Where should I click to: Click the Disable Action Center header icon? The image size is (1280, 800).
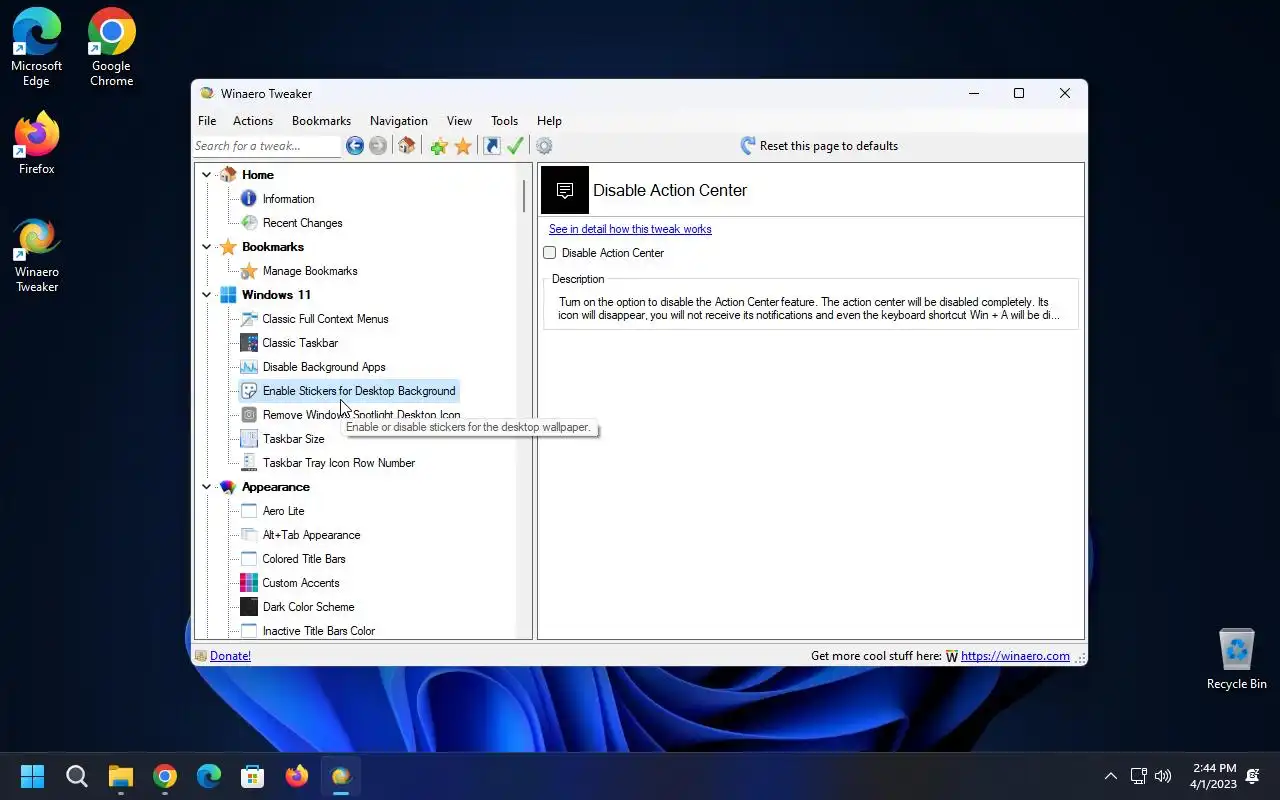(x=565, y=190)
